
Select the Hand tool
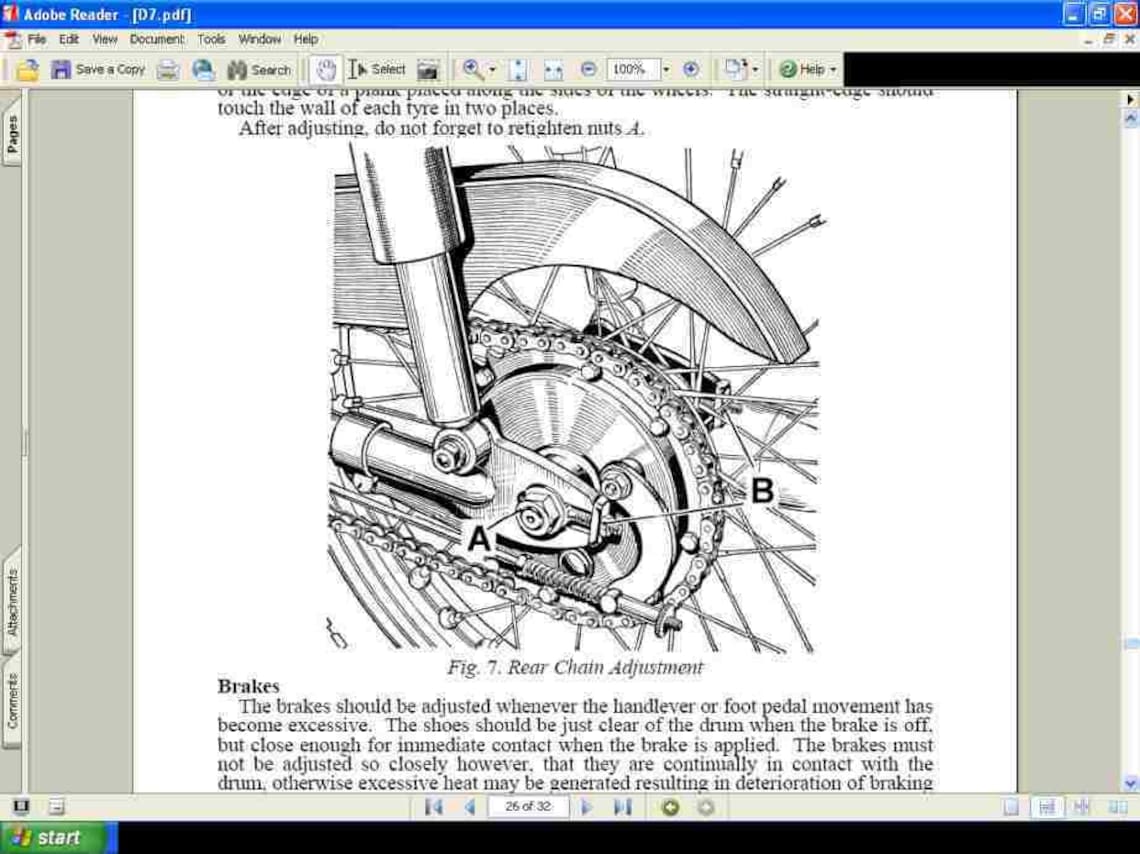324,69
